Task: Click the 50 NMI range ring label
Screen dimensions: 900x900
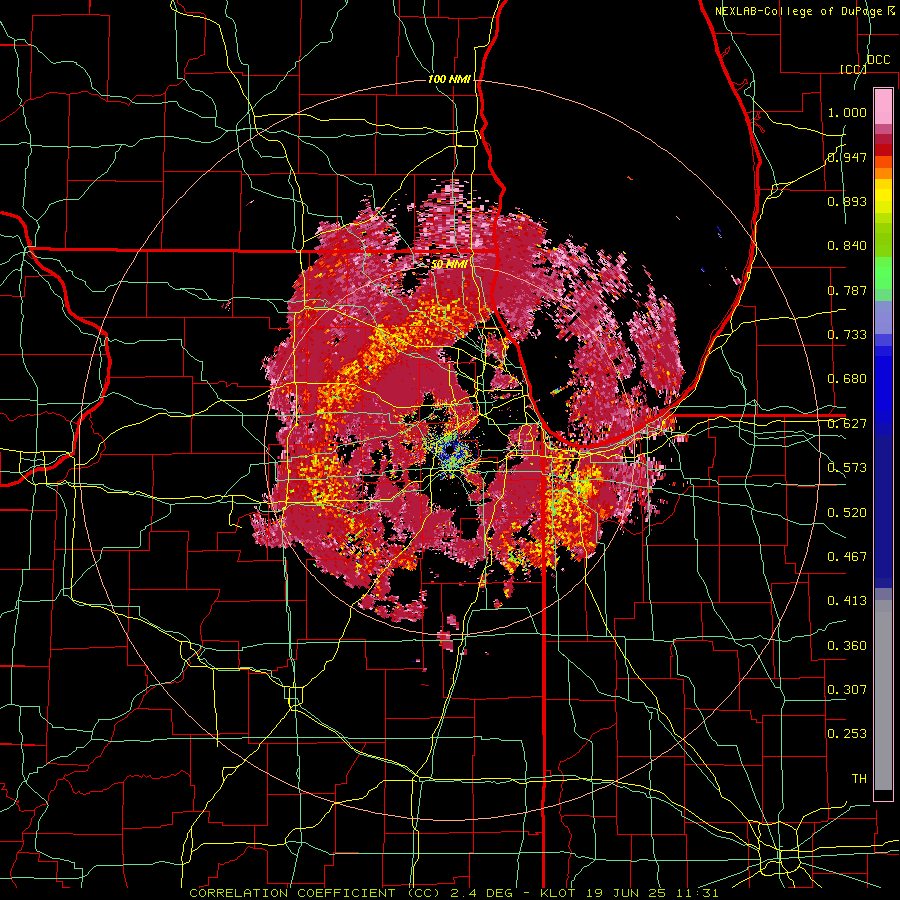Action: click(x=449, y=265)
